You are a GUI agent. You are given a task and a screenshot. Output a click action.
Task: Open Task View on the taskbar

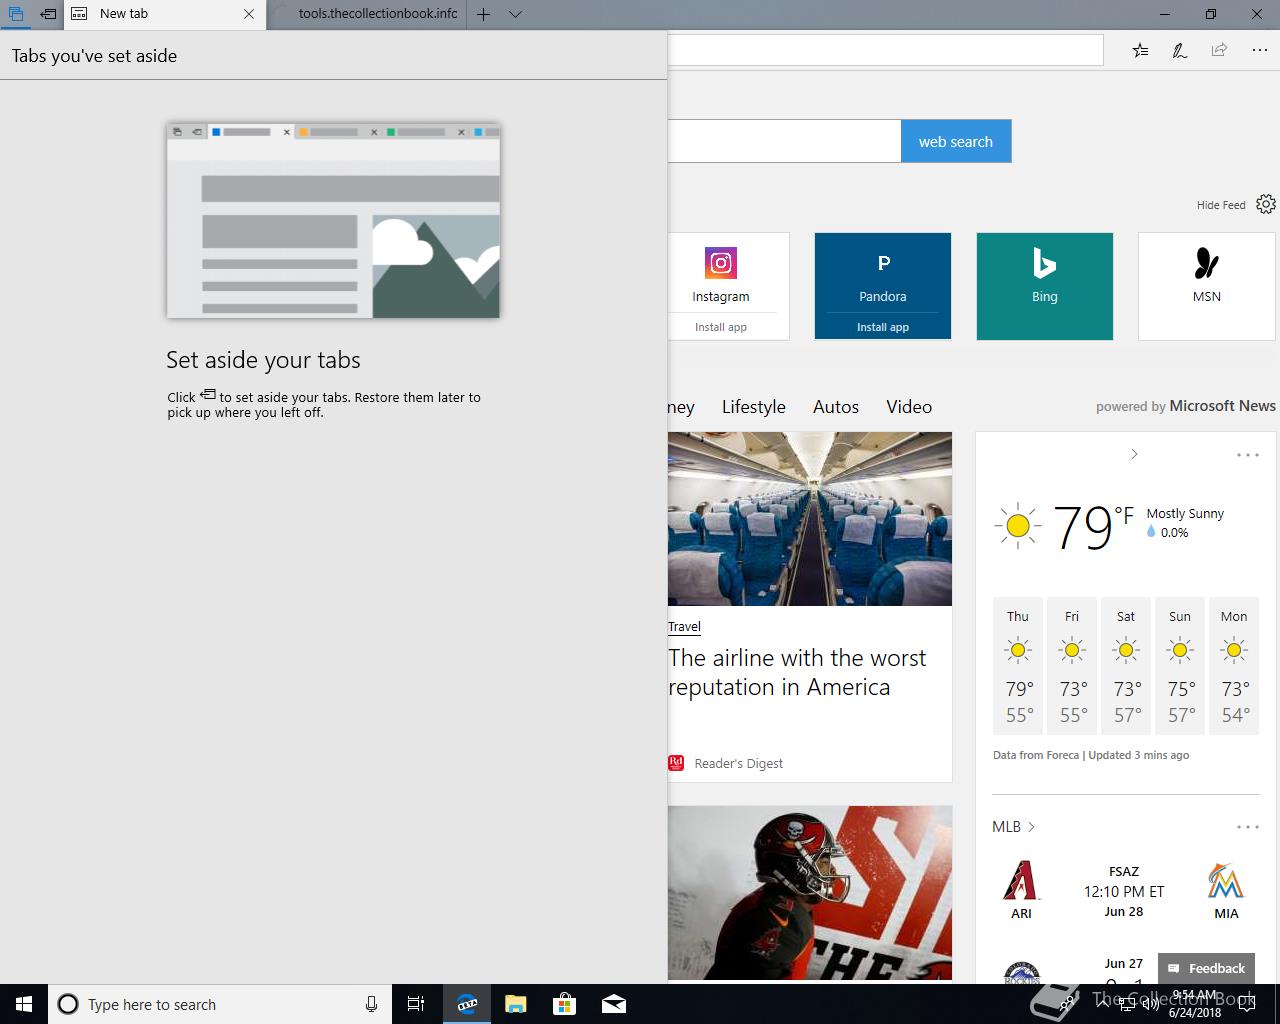pos(416,1004)
